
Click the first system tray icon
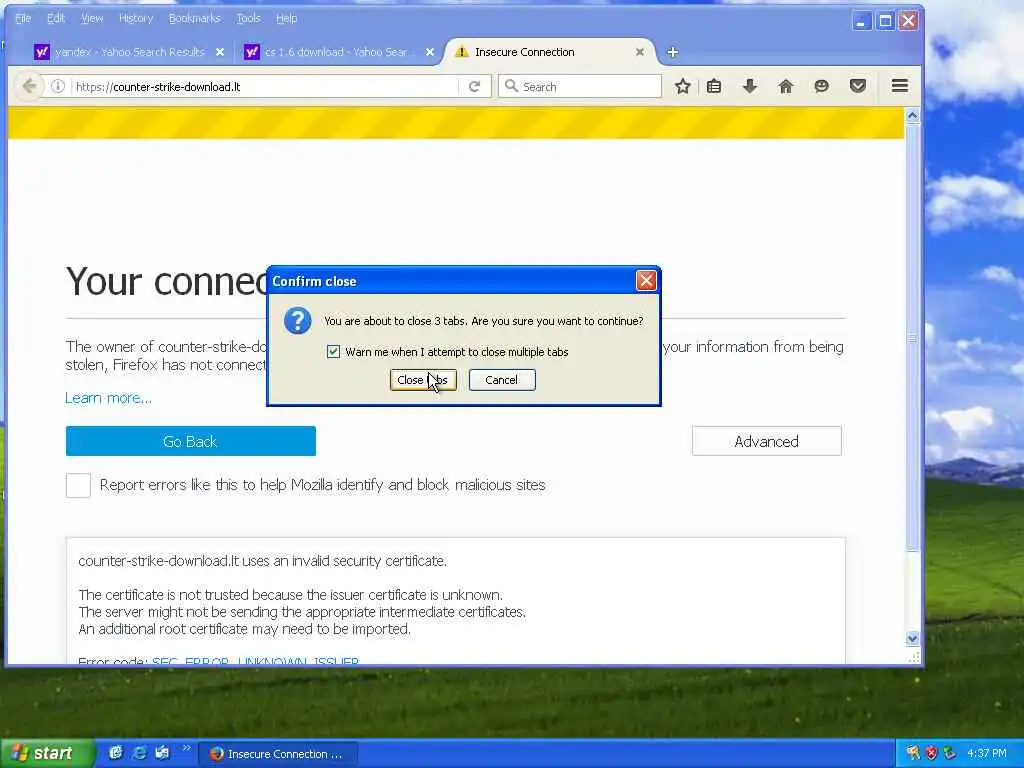[913, 753]
